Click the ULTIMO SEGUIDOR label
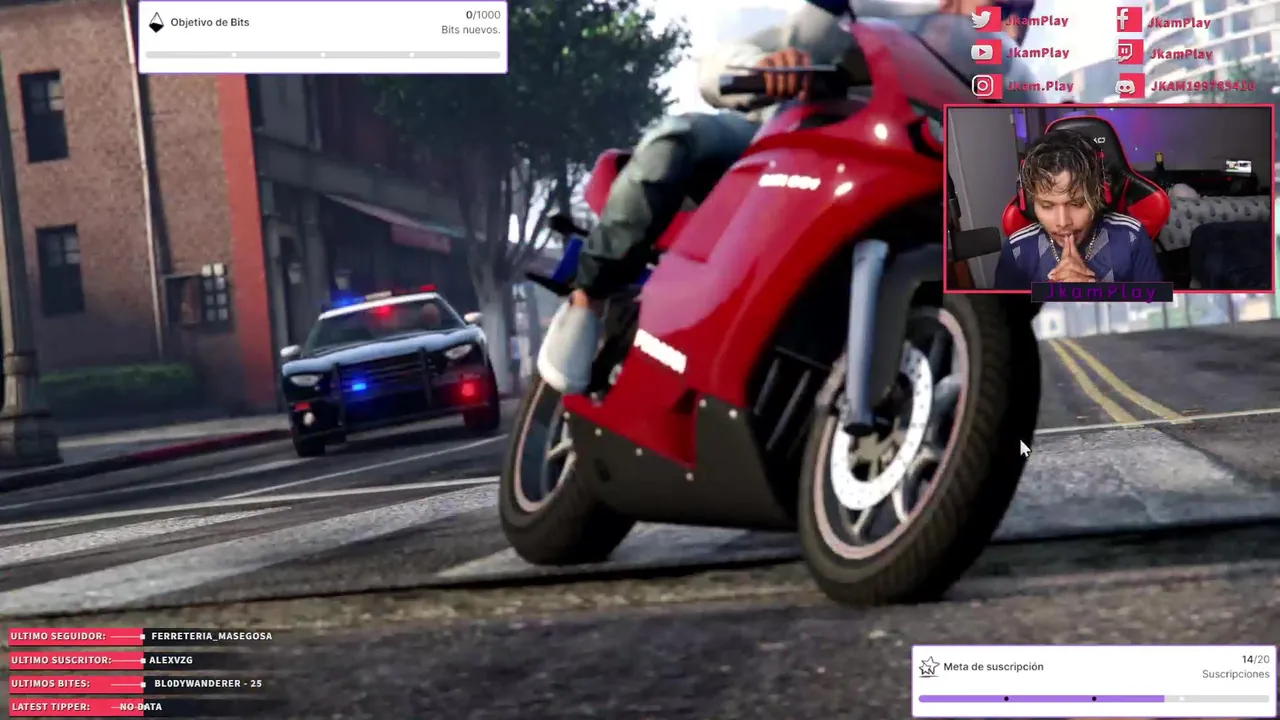 point(58,636)
